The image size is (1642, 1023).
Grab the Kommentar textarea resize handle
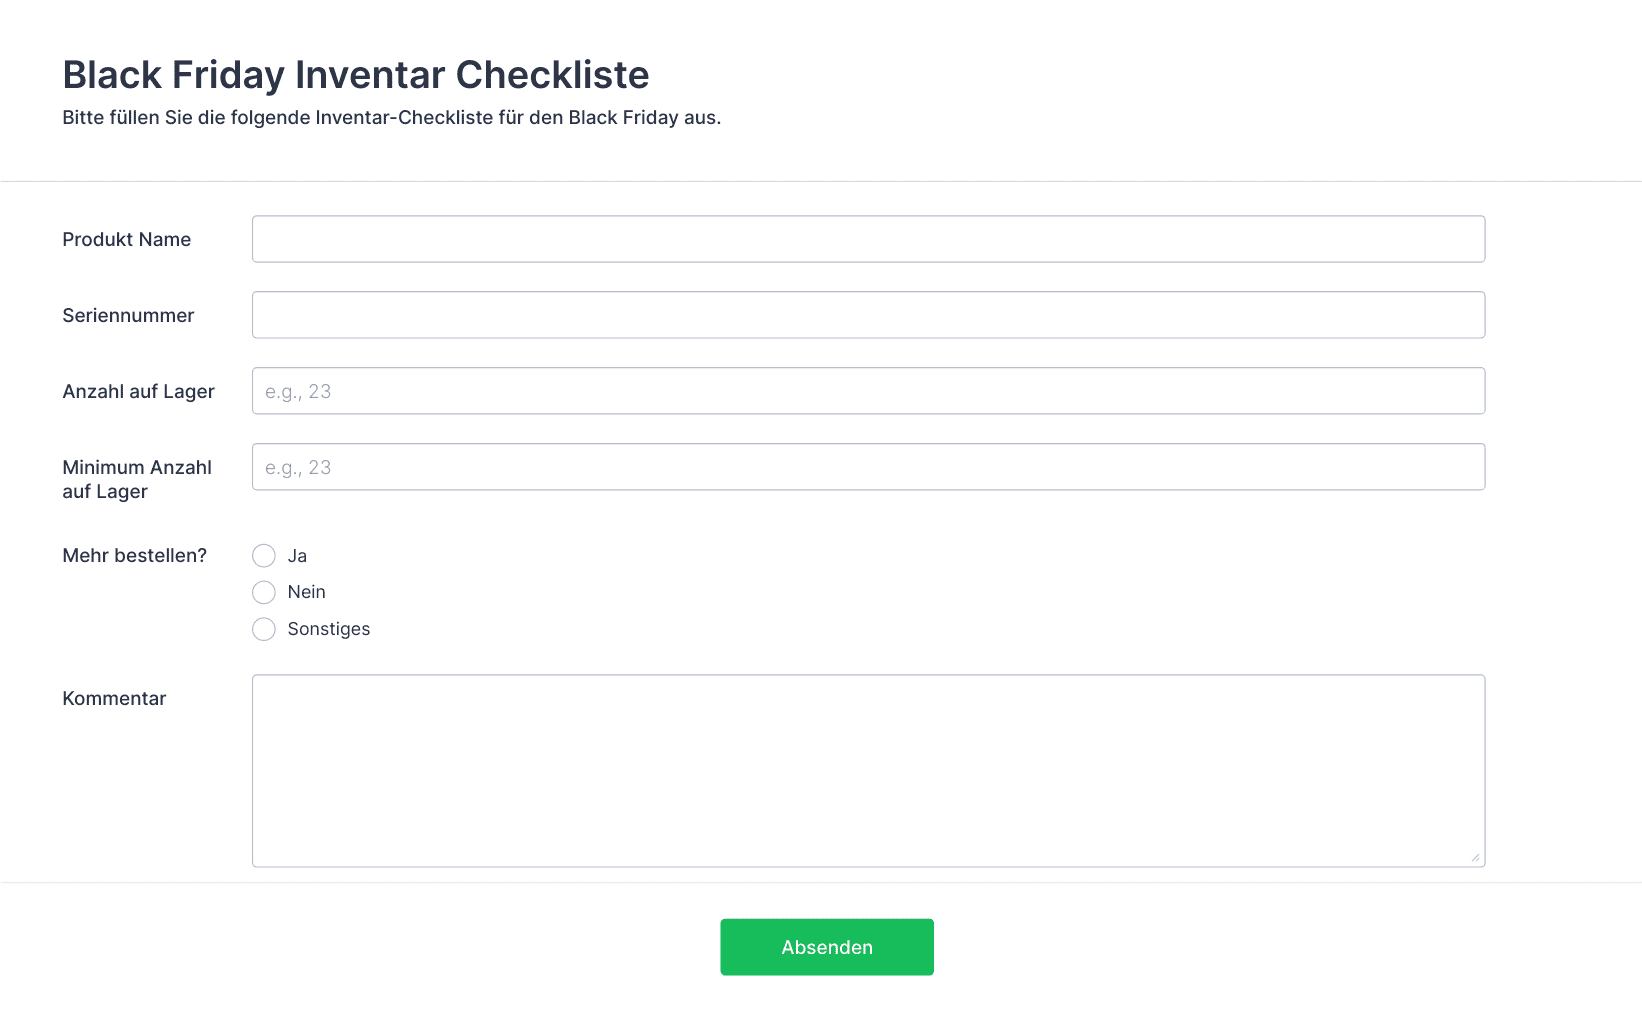pyautogui.click(x=1475, y=857)
